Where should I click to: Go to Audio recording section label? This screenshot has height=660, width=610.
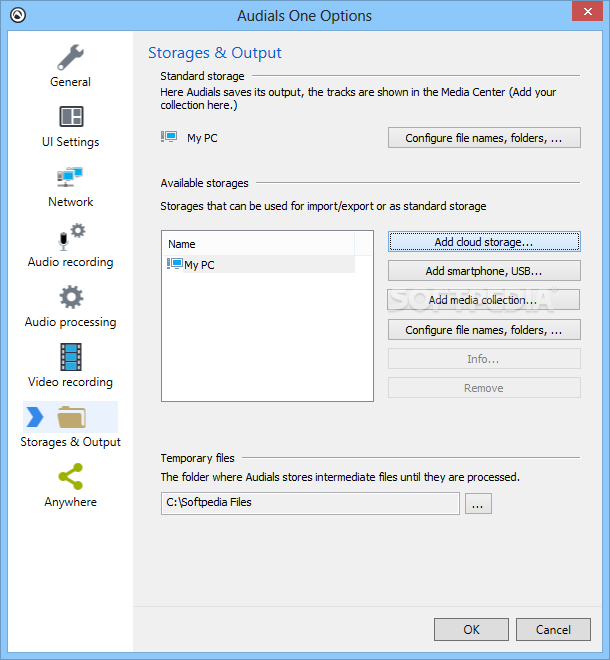[70, 262]
